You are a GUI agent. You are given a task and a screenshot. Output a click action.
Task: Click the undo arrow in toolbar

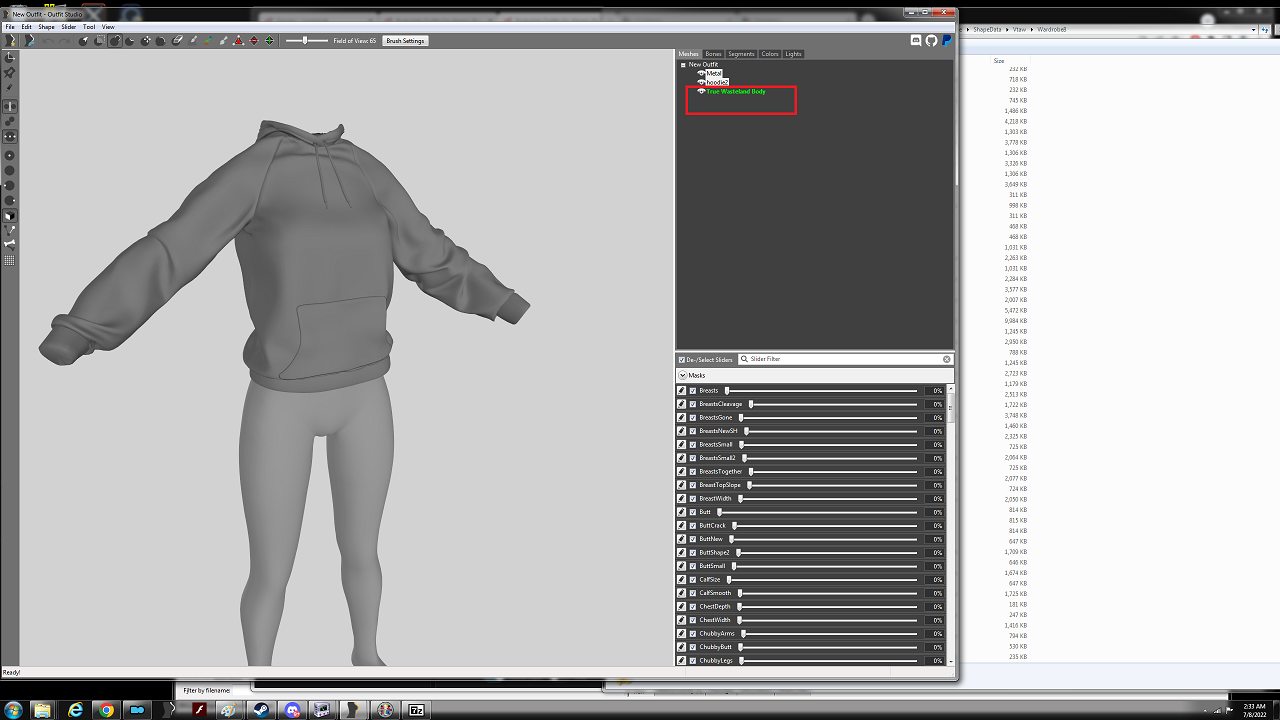(x=48, y=41)
